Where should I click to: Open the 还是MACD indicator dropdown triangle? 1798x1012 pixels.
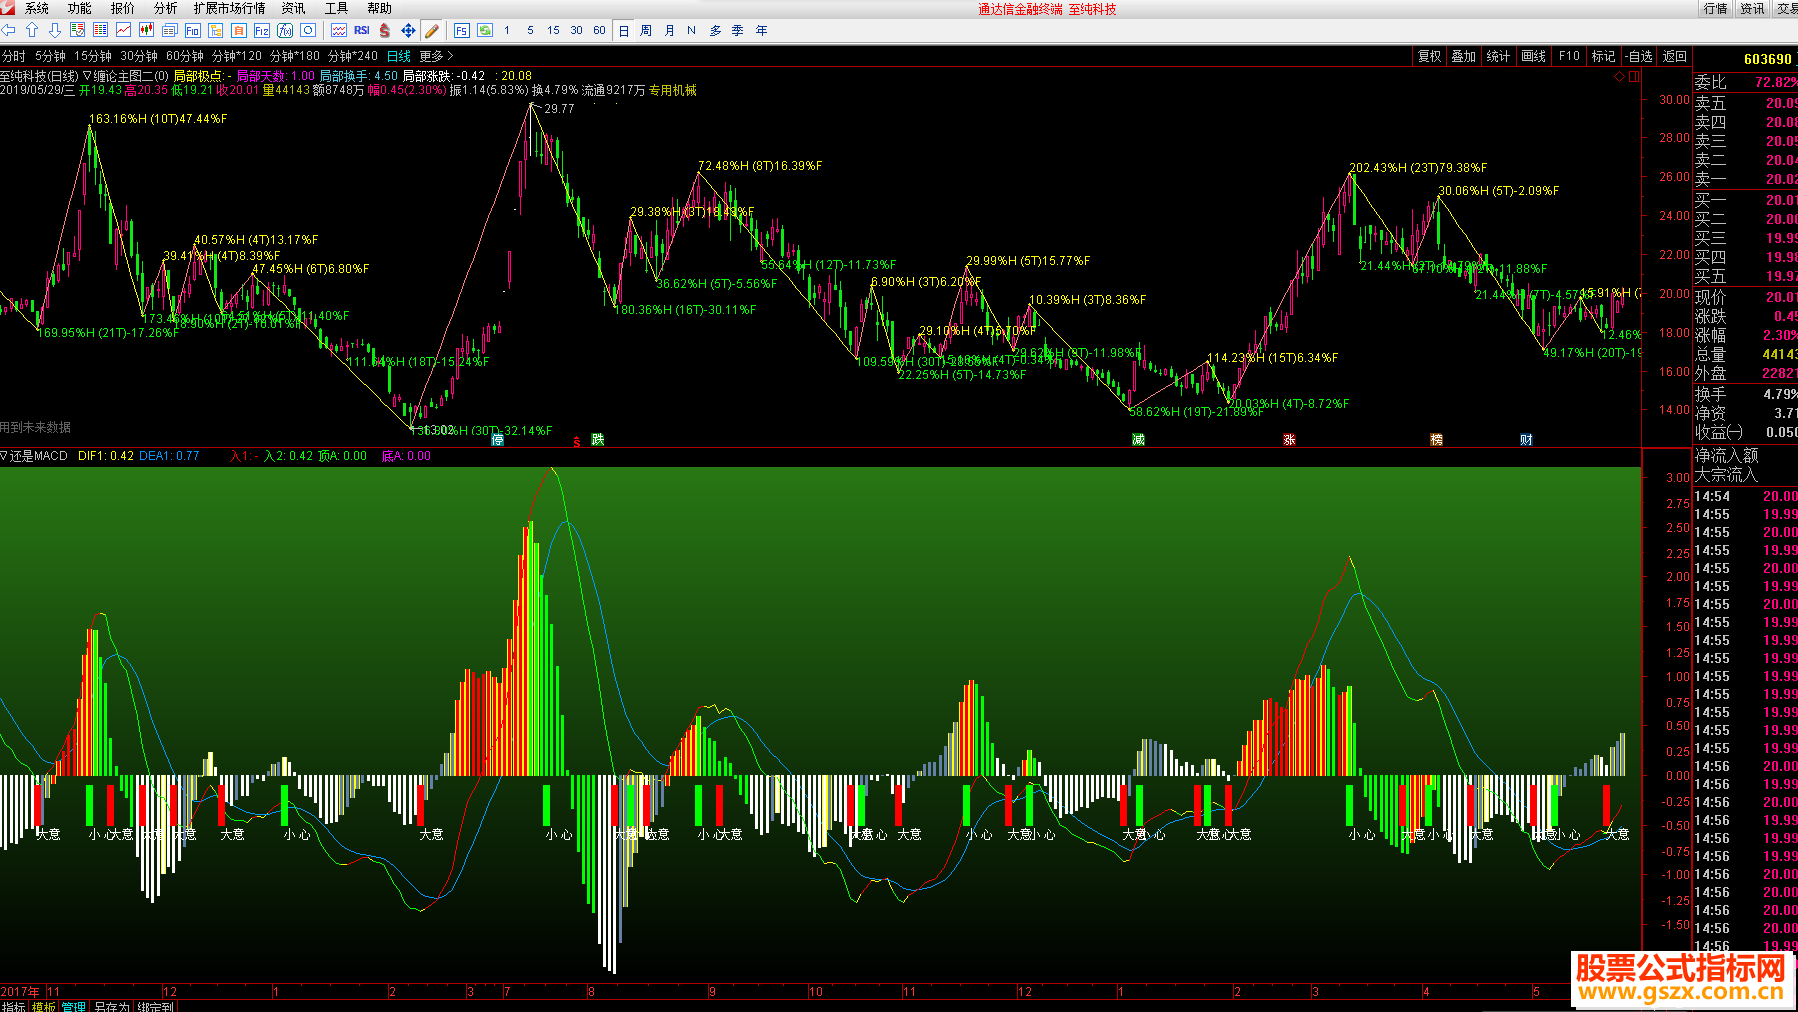pos(4,456)
